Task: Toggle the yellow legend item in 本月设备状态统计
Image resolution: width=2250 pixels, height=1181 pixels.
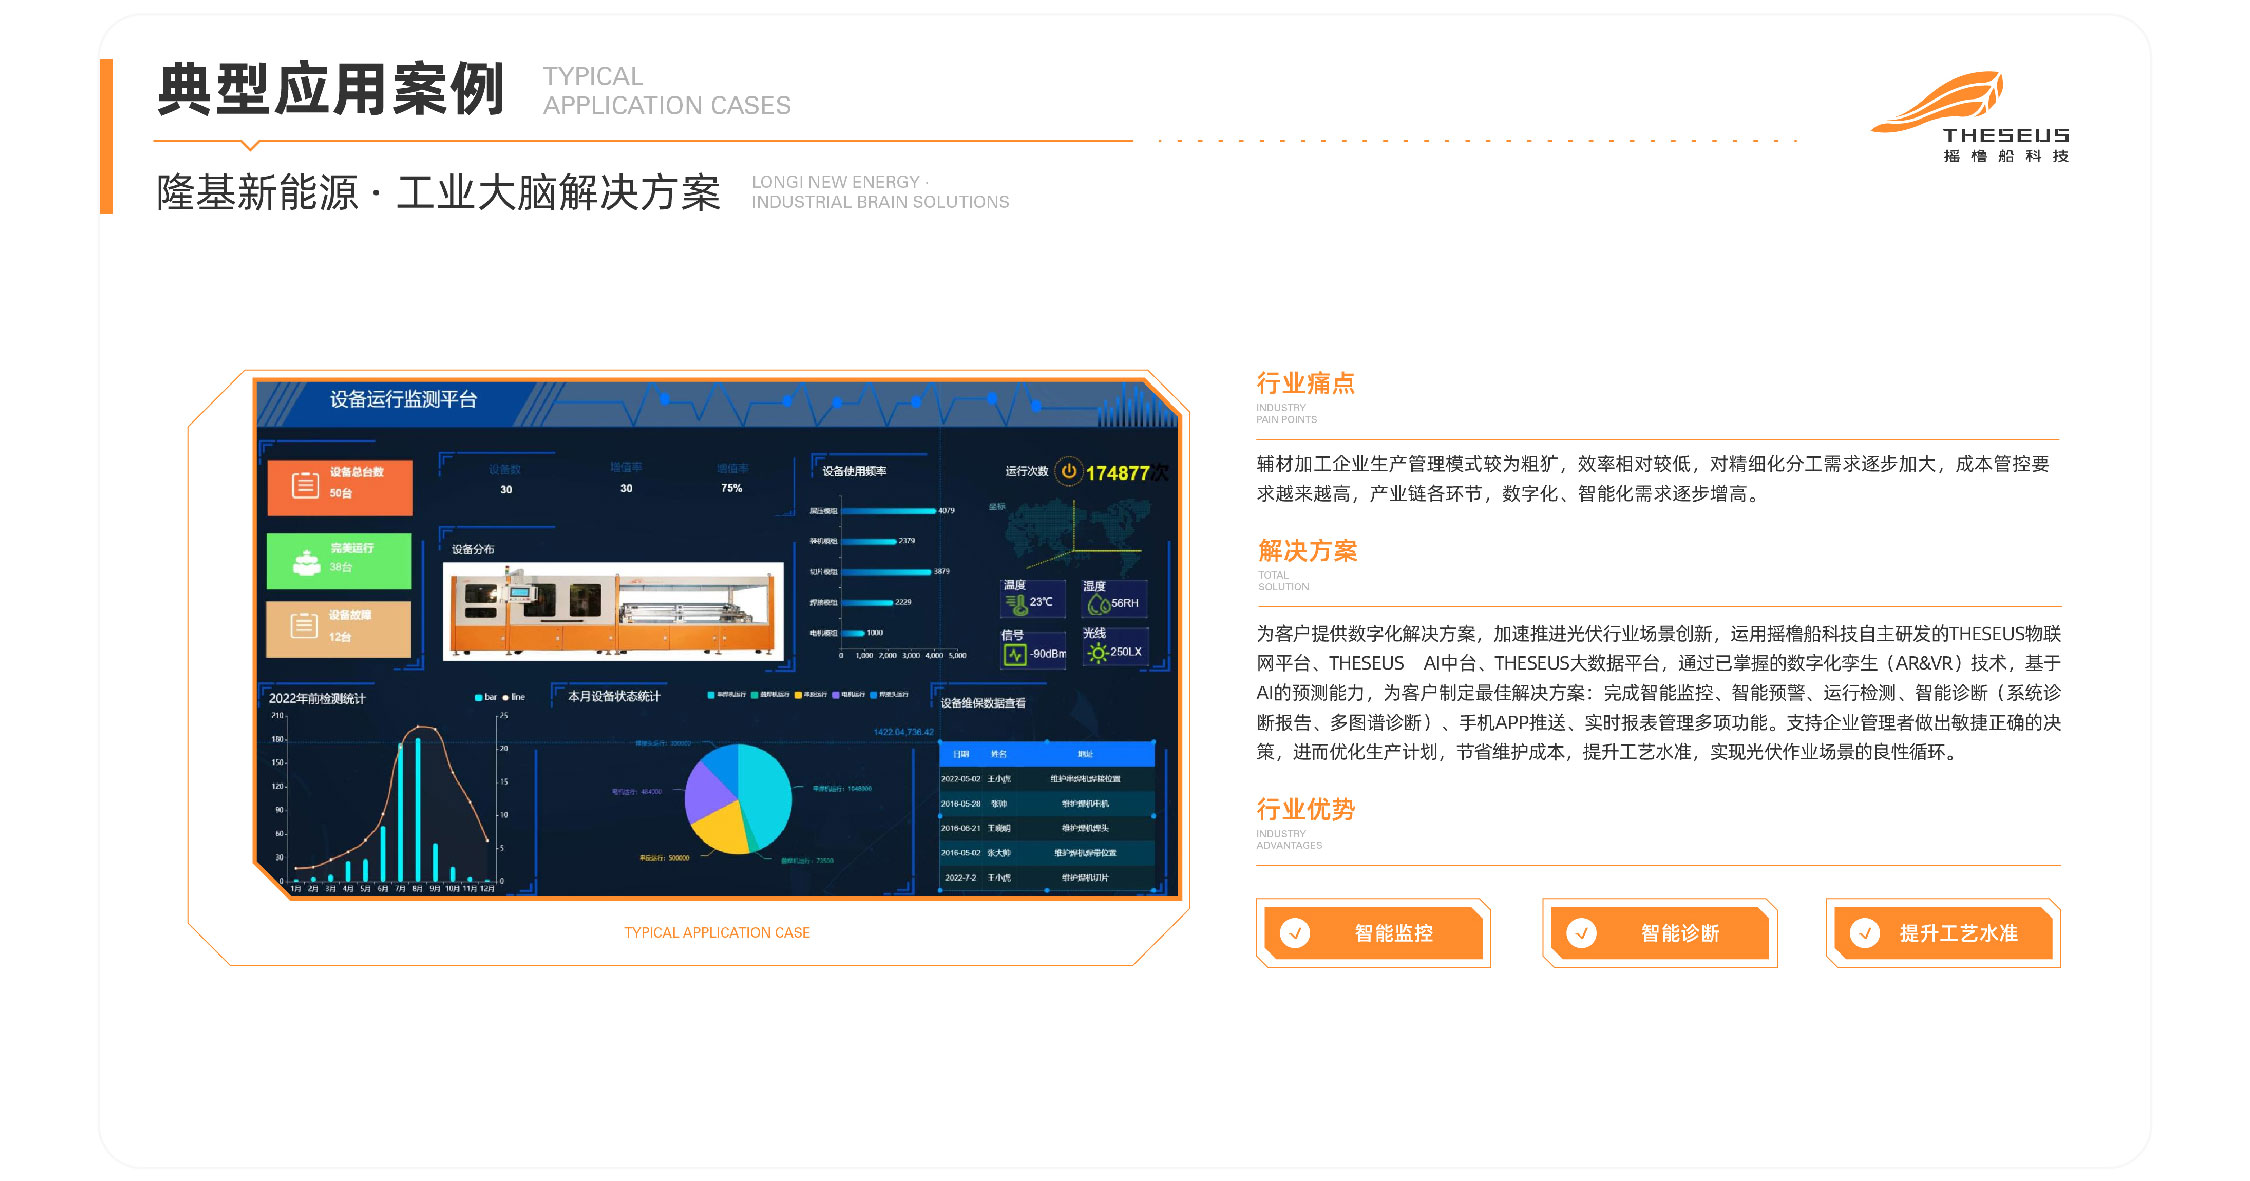Action: 811,694
